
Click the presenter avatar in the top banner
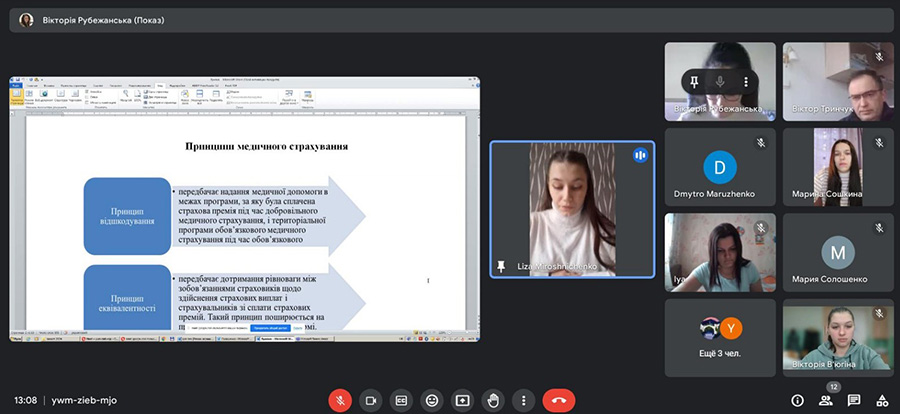tap(26, 20)
